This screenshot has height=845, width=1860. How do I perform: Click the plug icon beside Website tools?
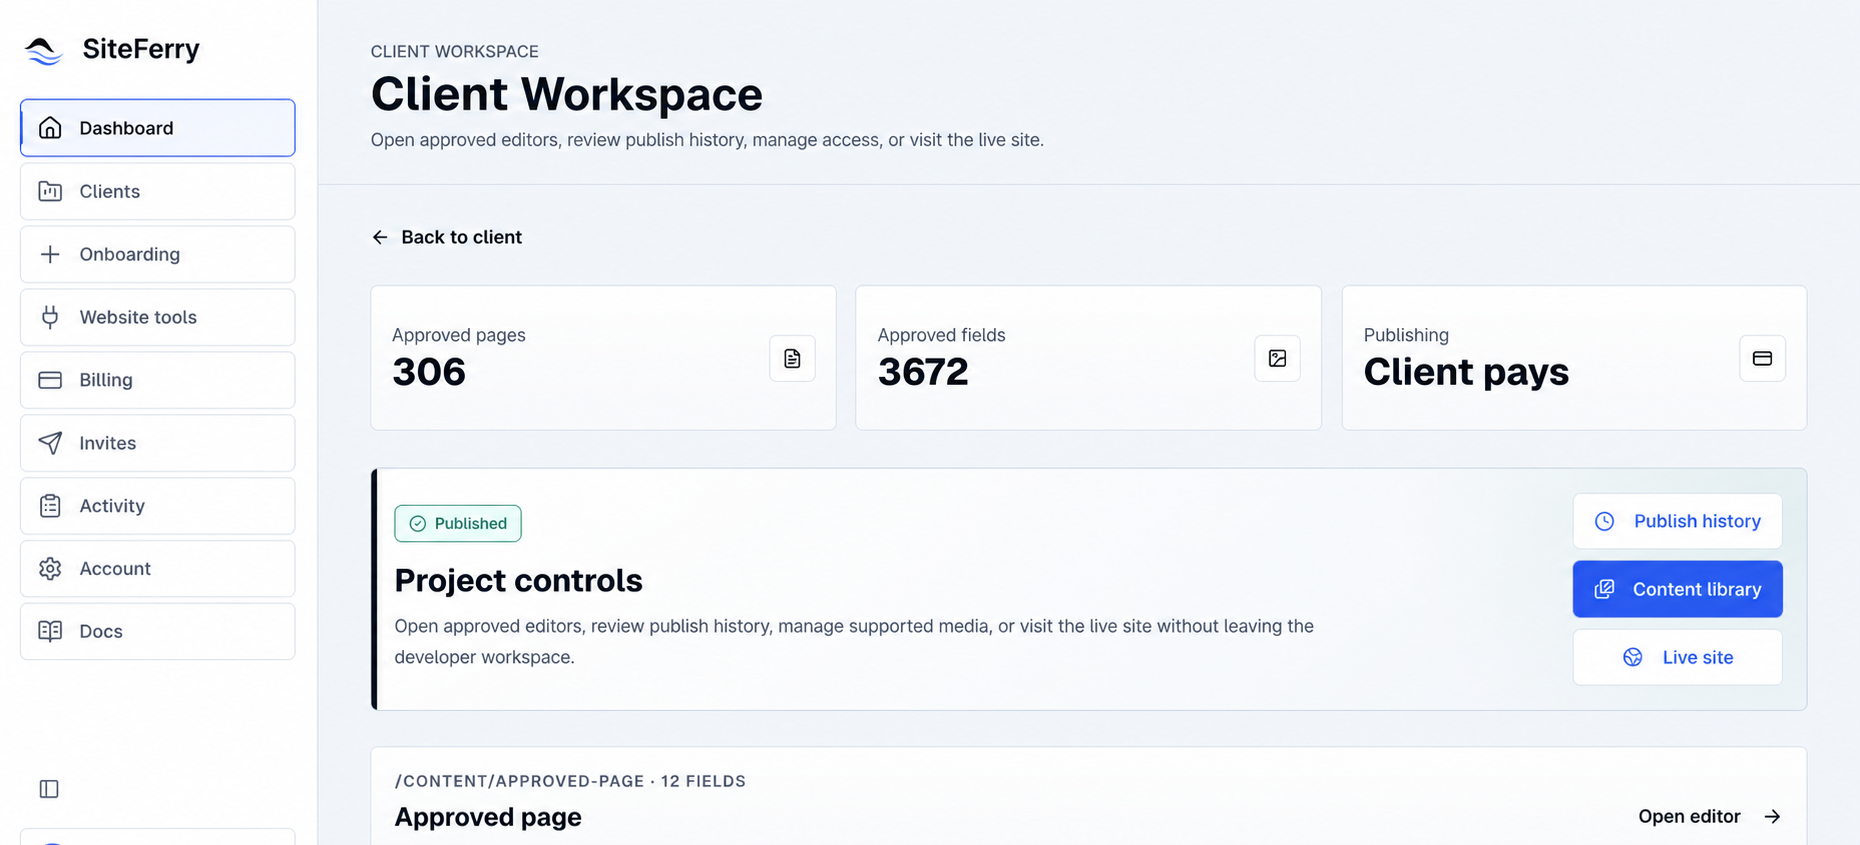click(50, 317)
